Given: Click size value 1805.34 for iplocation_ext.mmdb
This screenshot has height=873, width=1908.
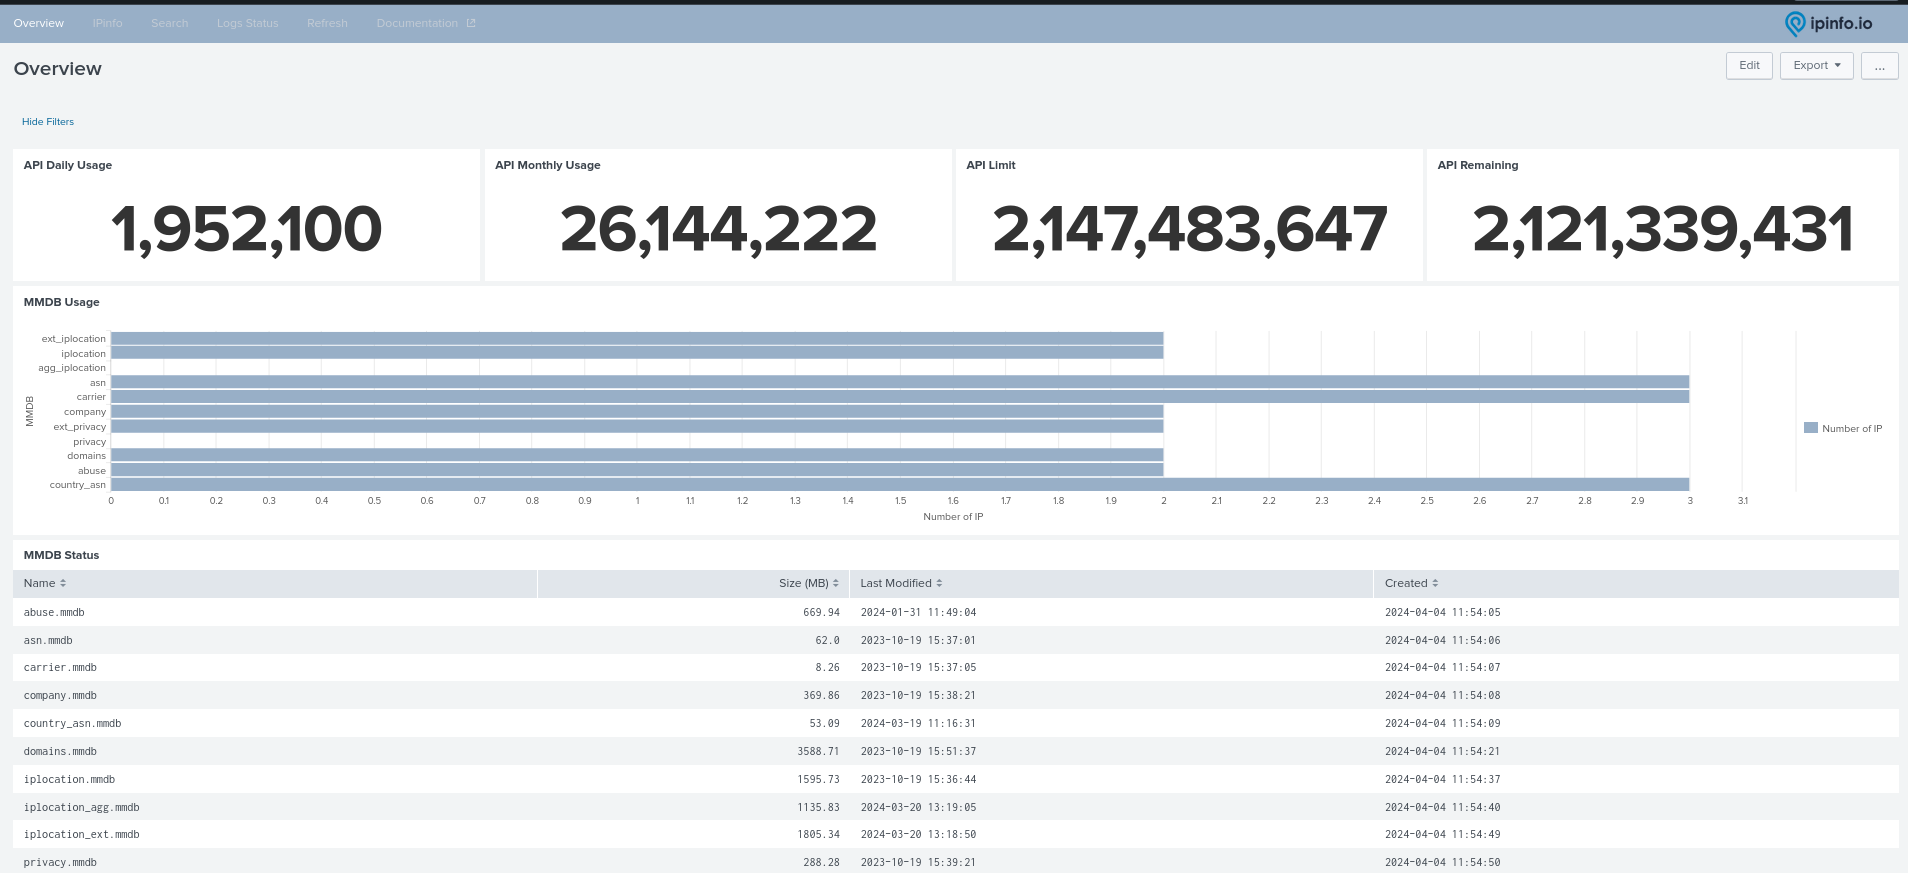Looking at the screenshot, I should tap(818, 834).
